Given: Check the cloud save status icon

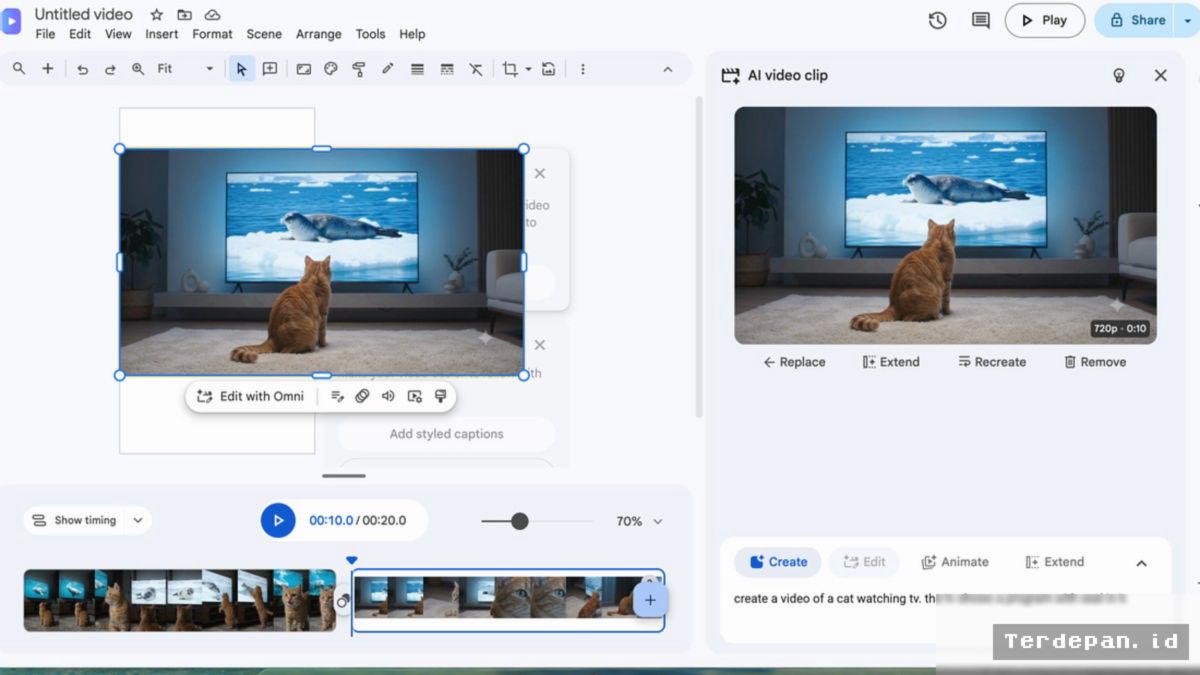Looking at the screenshot, I should click(212, 15).
